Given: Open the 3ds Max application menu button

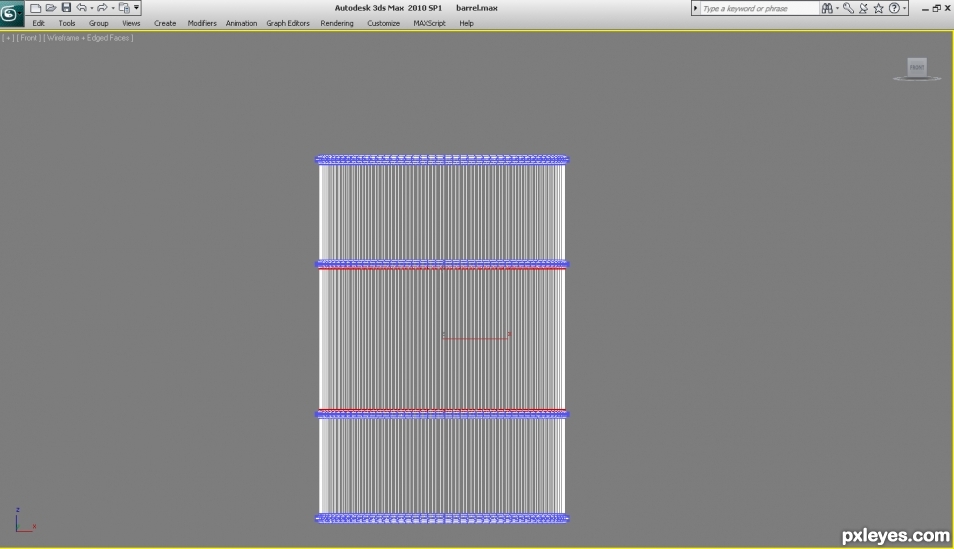Looking at the screenshot, I should coord(11,13).
